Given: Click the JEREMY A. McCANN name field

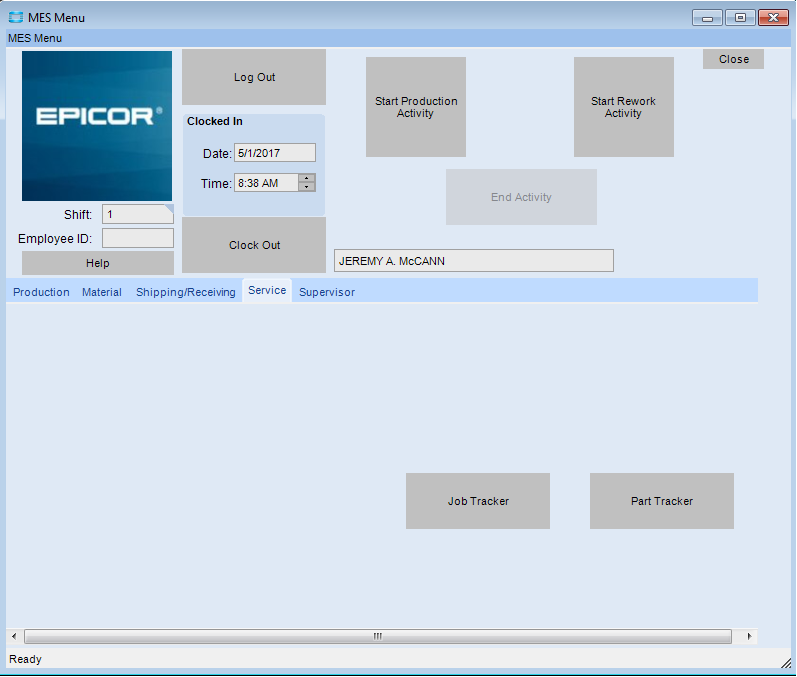Looking at the screenshot, I should click(x=474, y=260).
